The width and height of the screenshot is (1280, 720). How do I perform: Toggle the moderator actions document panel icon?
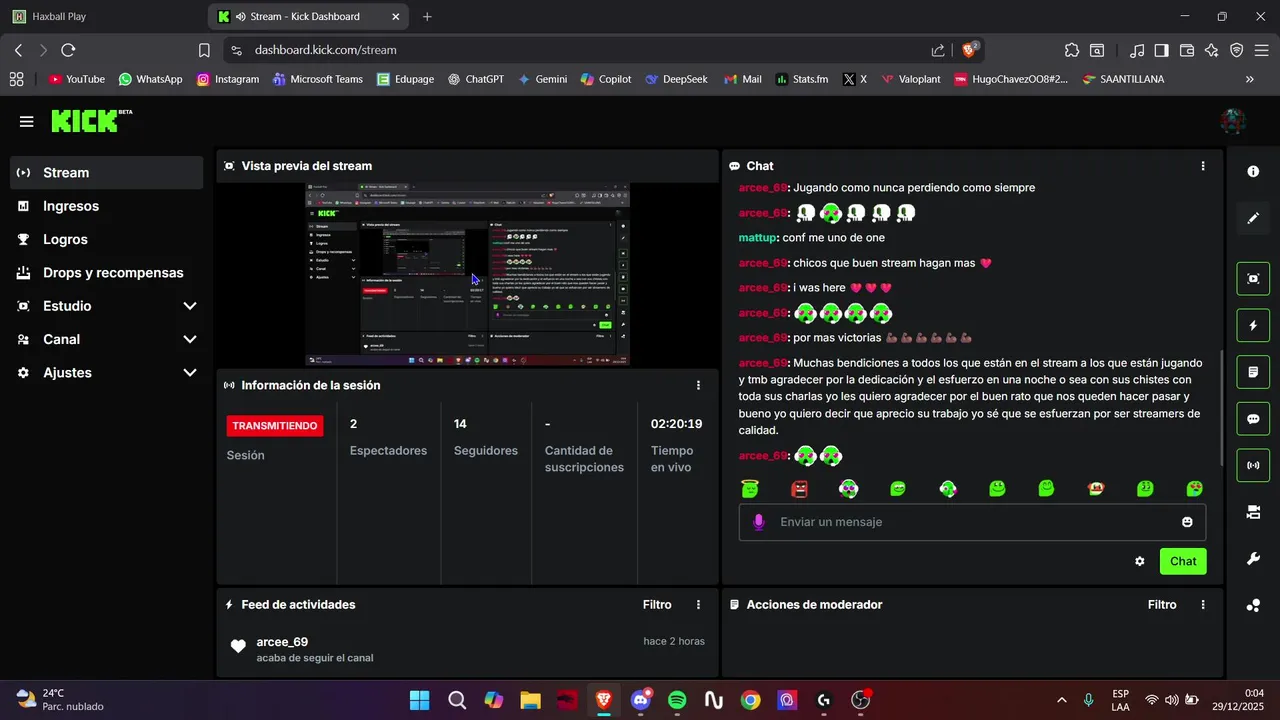1253,372
